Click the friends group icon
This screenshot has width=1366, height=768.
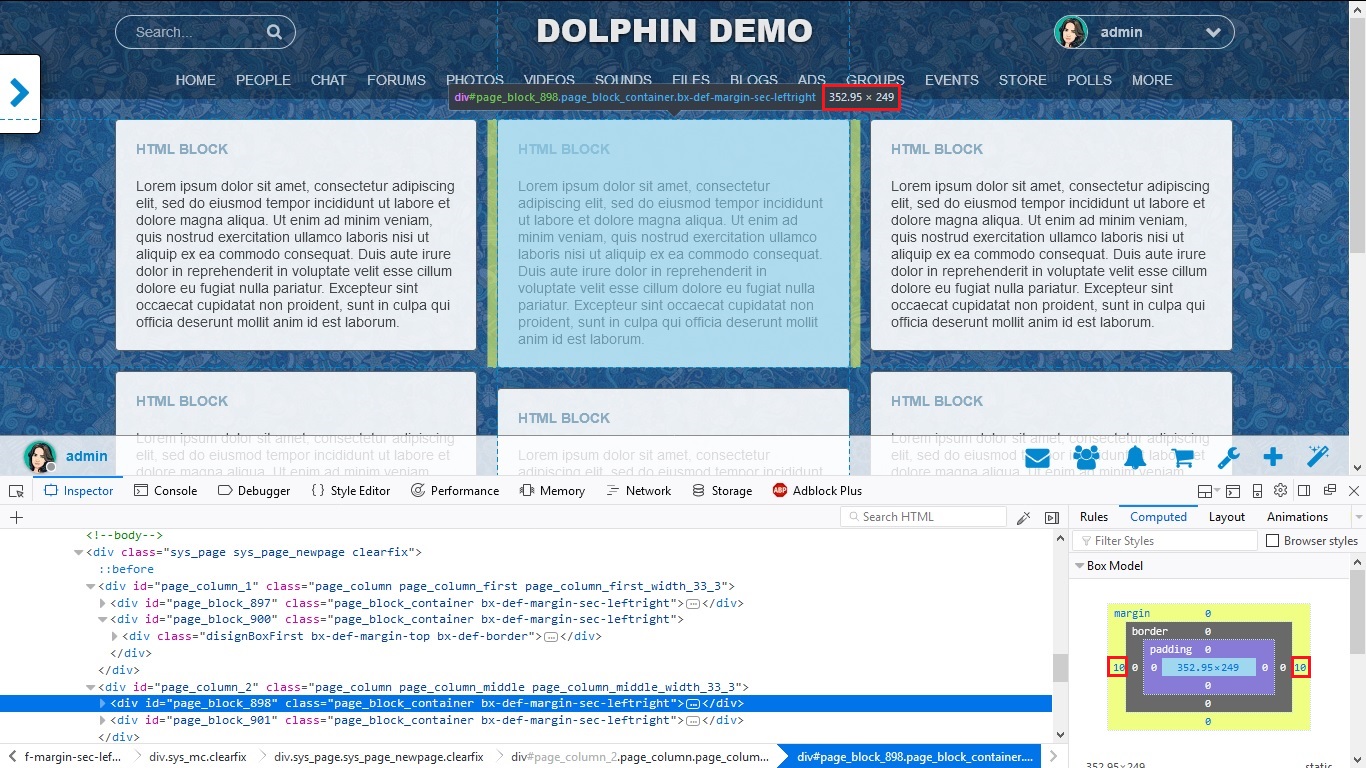pos(1086,457)
